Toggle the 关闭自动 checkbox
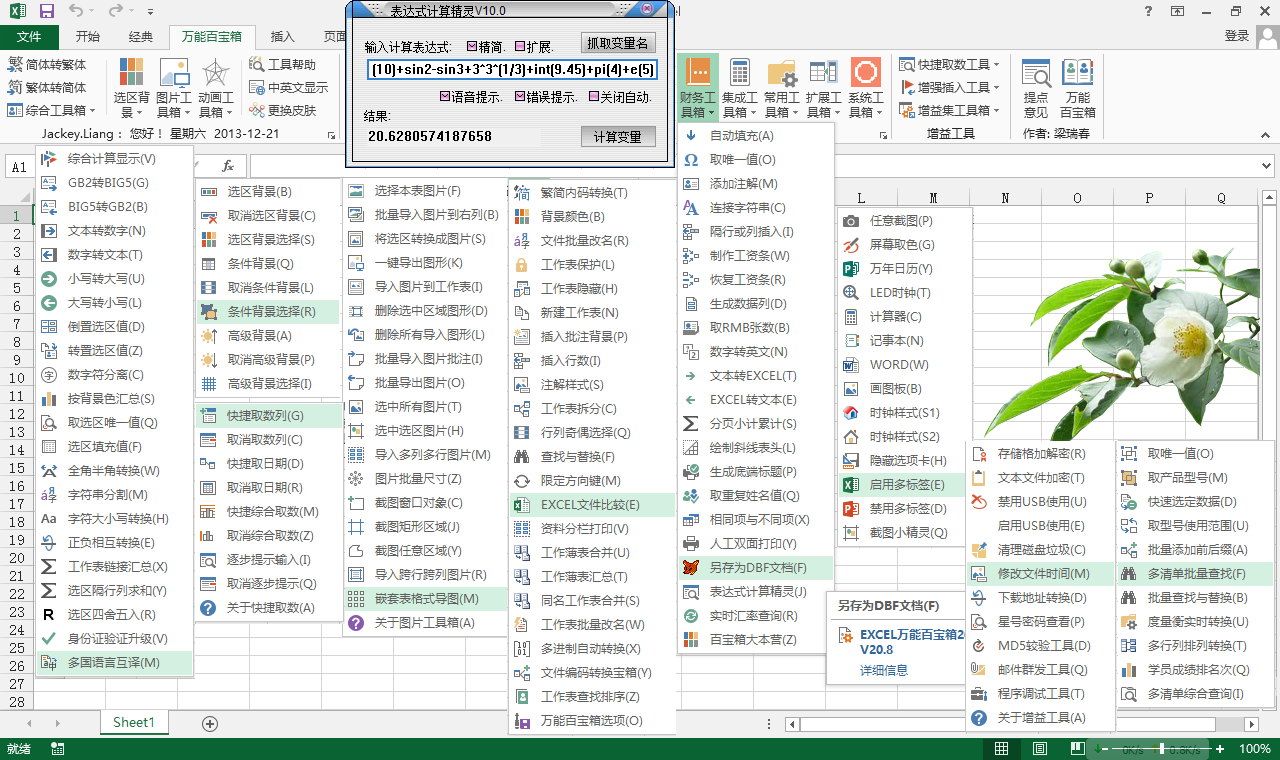The width and height of the screenshot is (1280, 760). (594, 97)
